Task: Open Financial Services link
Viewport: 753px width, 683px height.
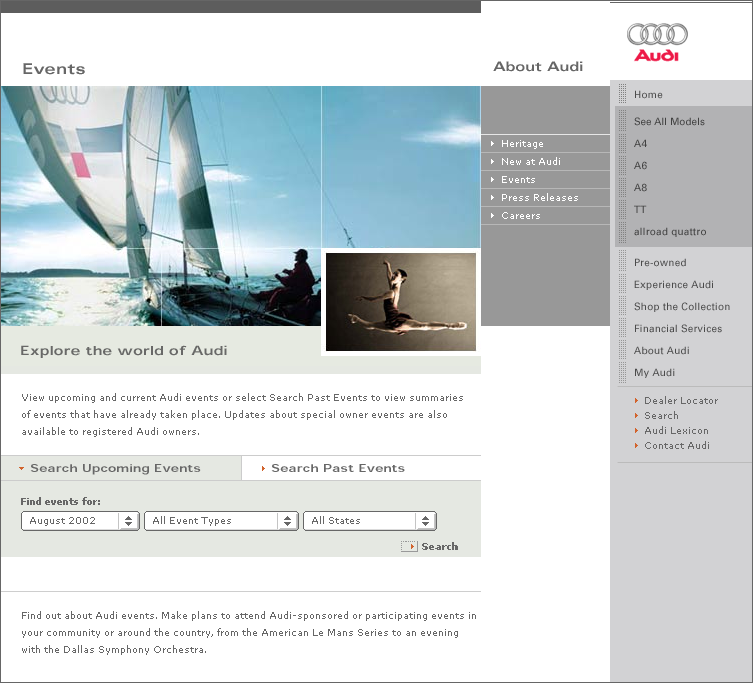Action: [678, 329]
